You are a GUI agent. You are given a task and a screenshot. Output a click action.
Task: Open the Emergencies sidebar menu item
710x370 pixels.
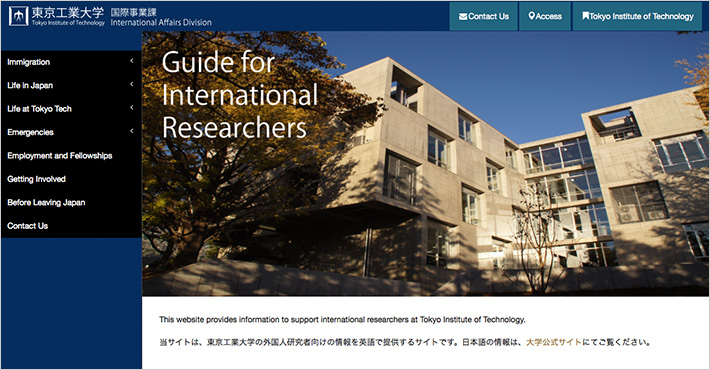pyautogui.click(x=71, y=132)
